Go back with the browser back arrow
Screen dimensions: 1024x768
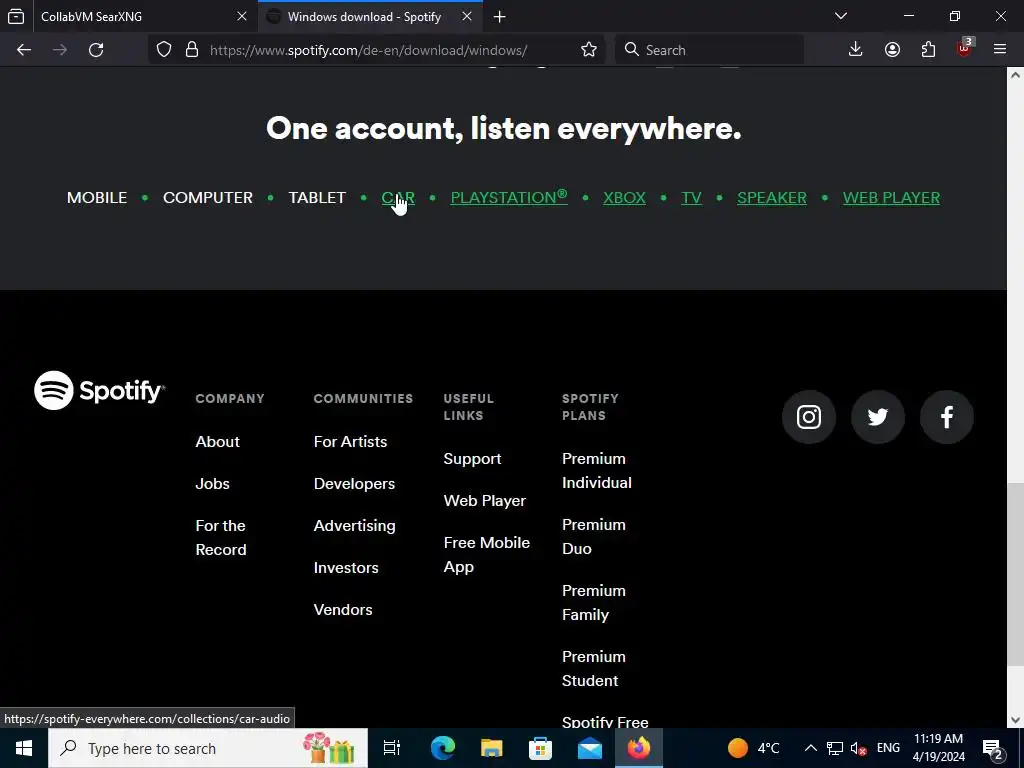pyautogui.click(x=24, y=50)
